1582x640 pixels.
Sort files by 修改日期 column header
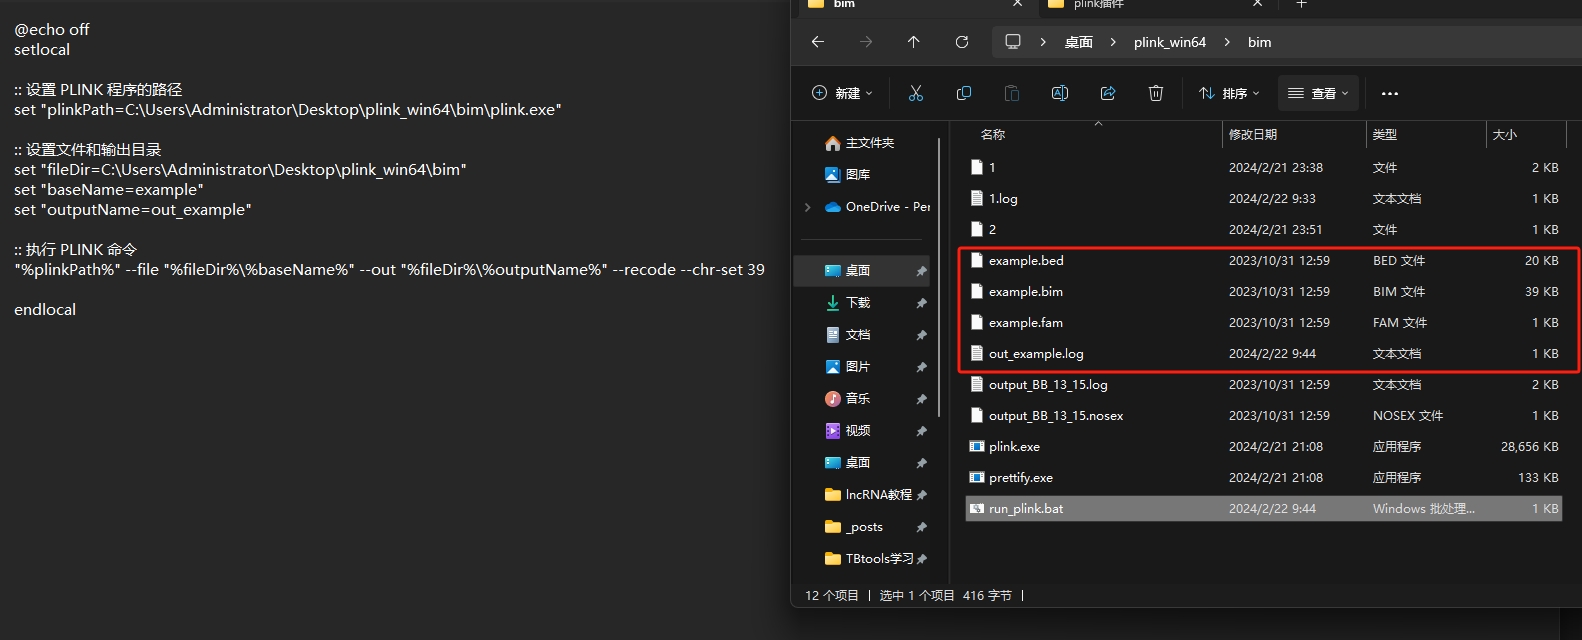tap(1252, 134)
